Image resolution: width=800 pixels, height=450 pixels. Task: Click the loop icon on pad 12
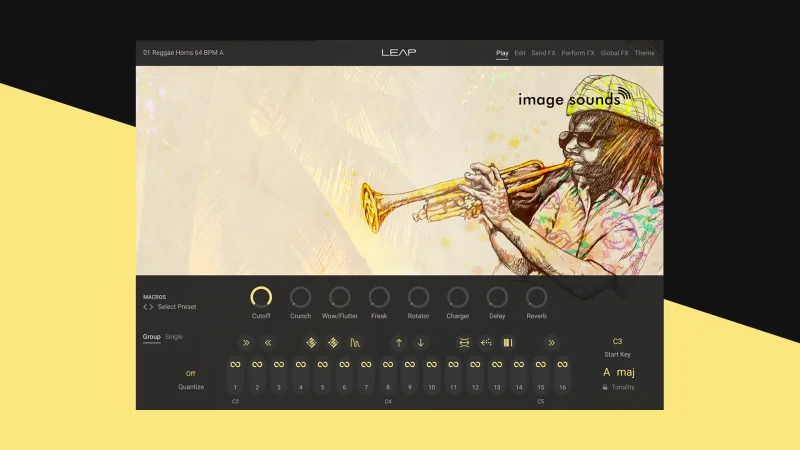pyautogui.click(x=475, y=364)
